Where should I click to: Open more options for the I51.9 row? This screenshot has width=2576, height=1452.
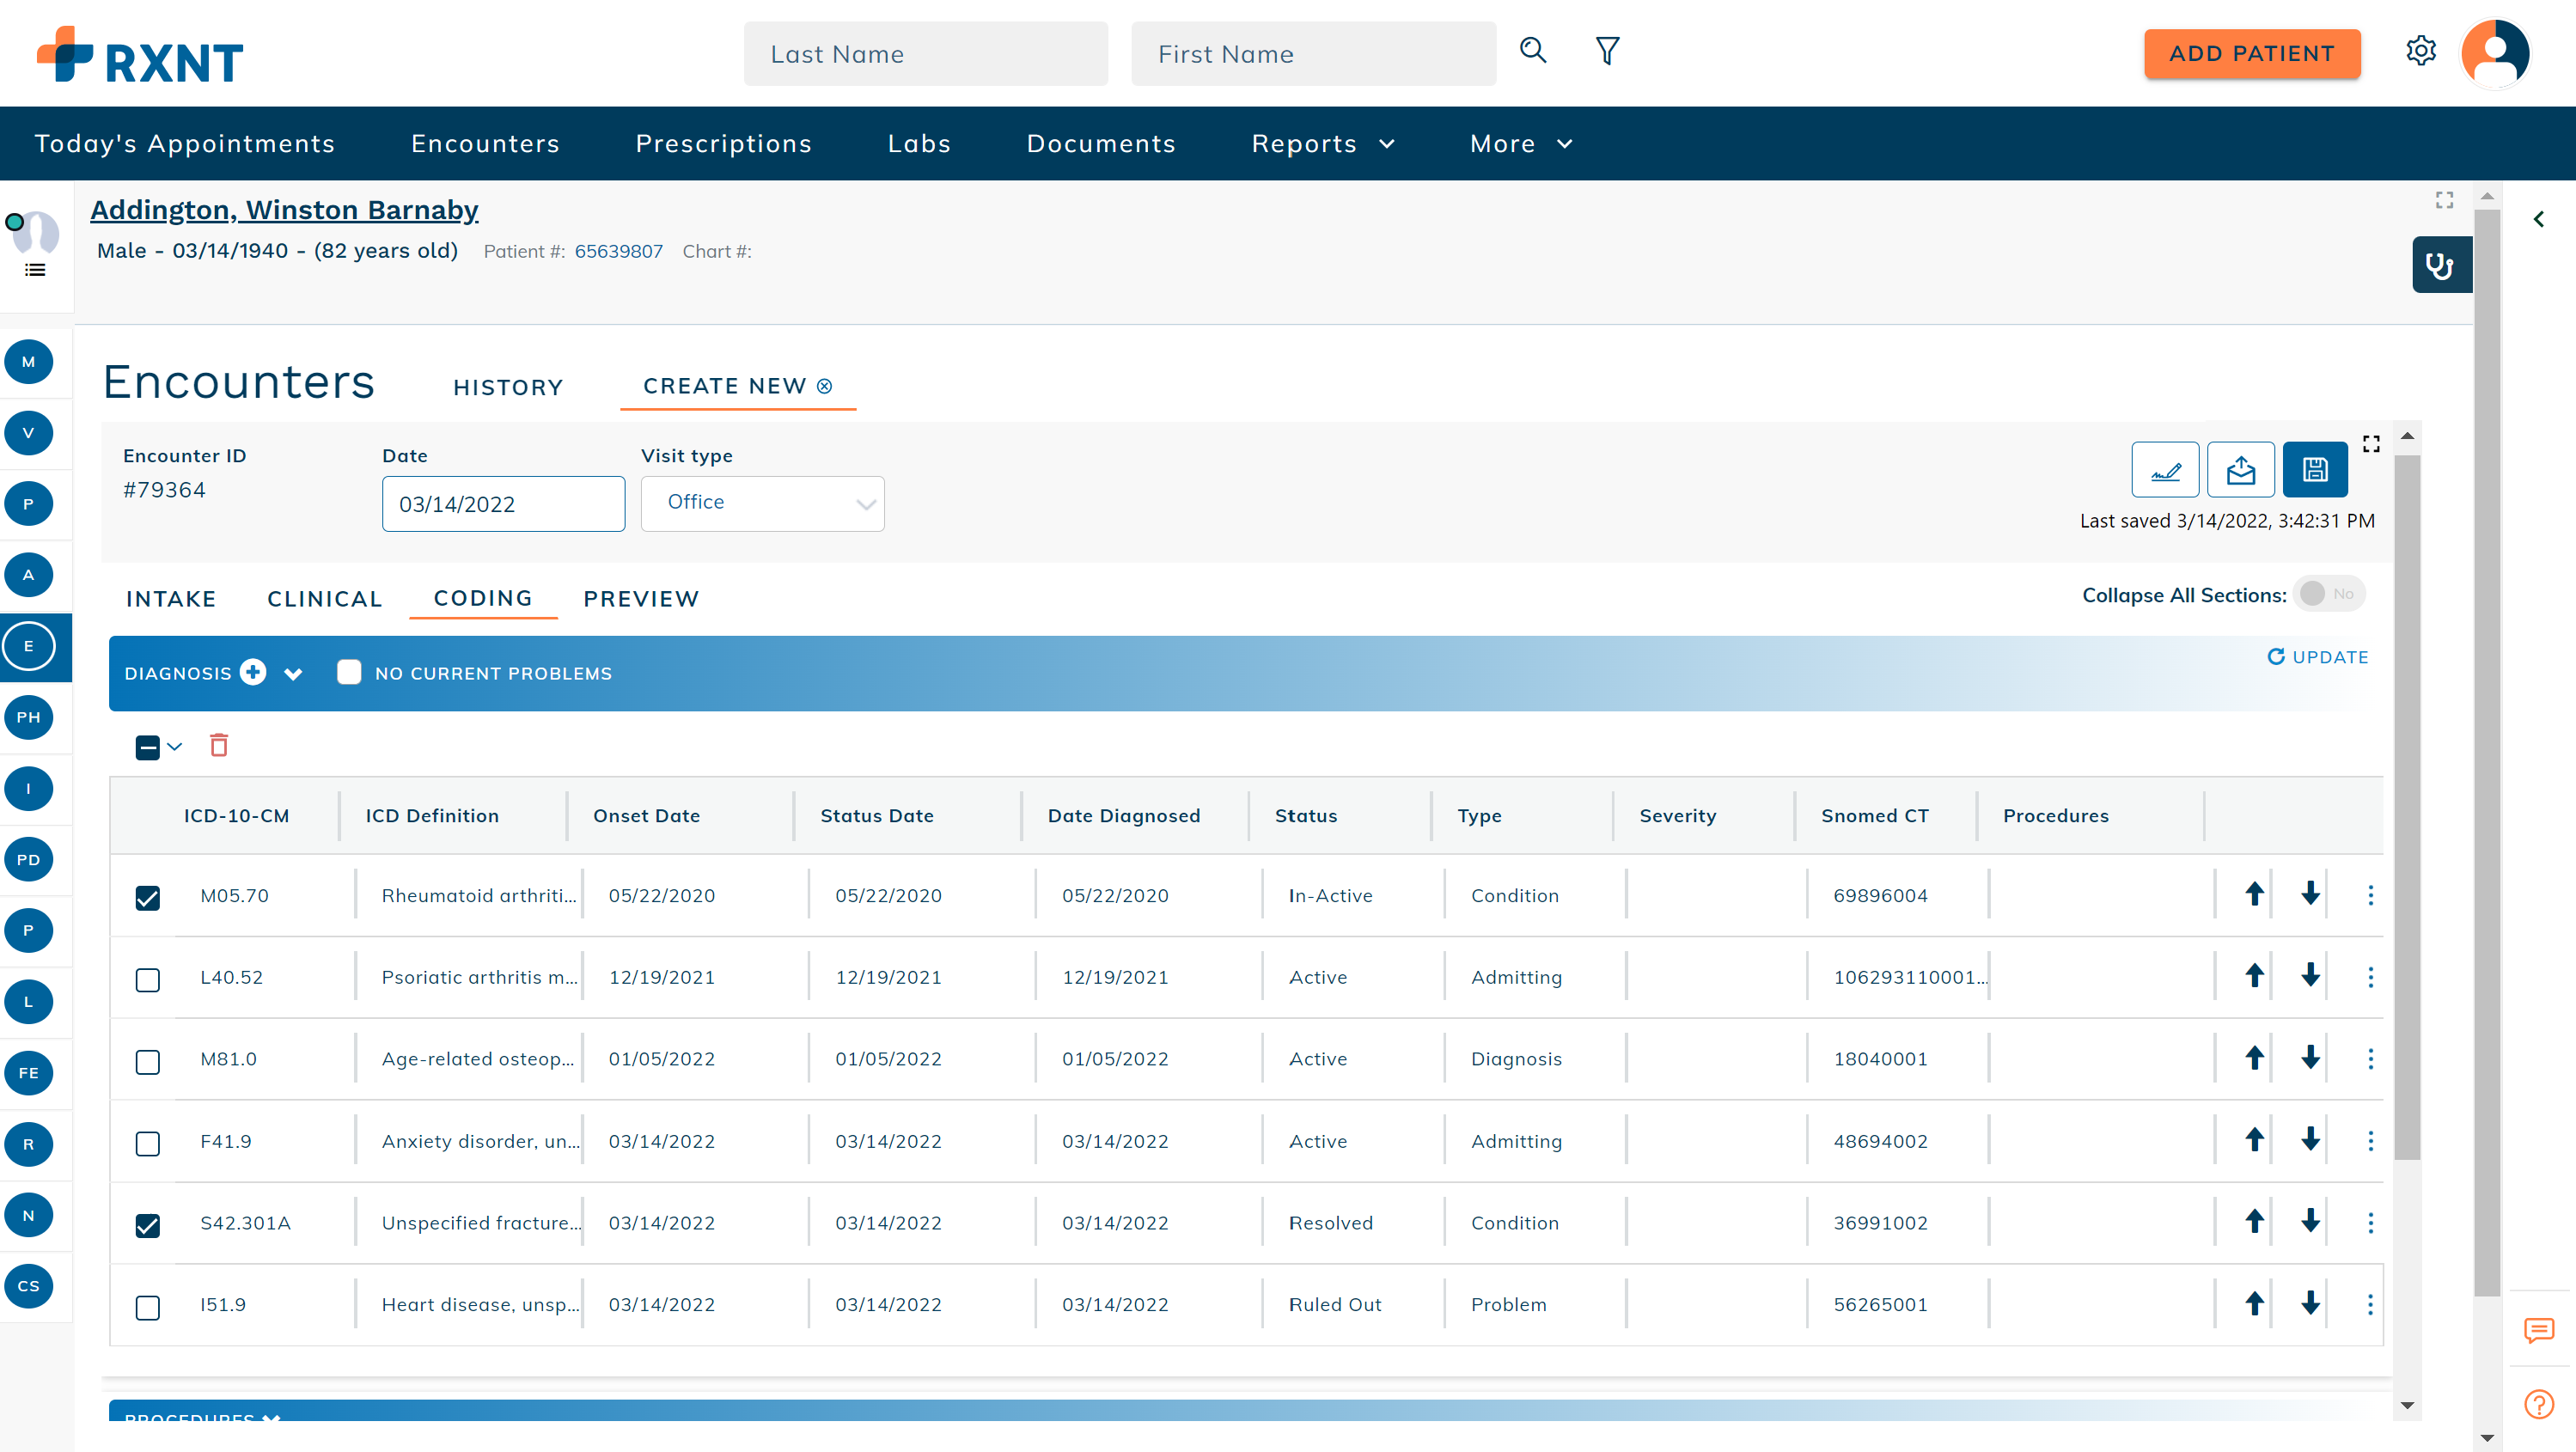click(x=2370, y=1304)
